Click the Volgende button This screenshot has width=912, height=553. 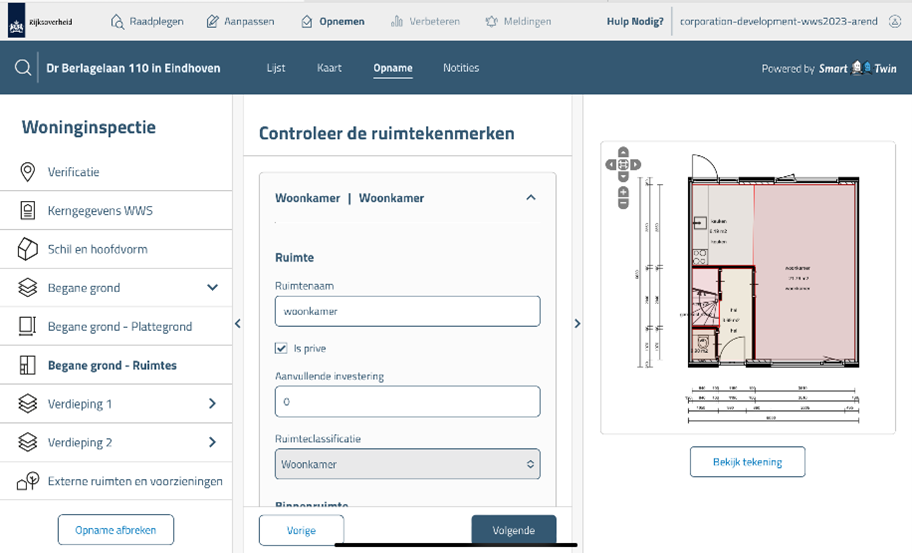point(513,530)
